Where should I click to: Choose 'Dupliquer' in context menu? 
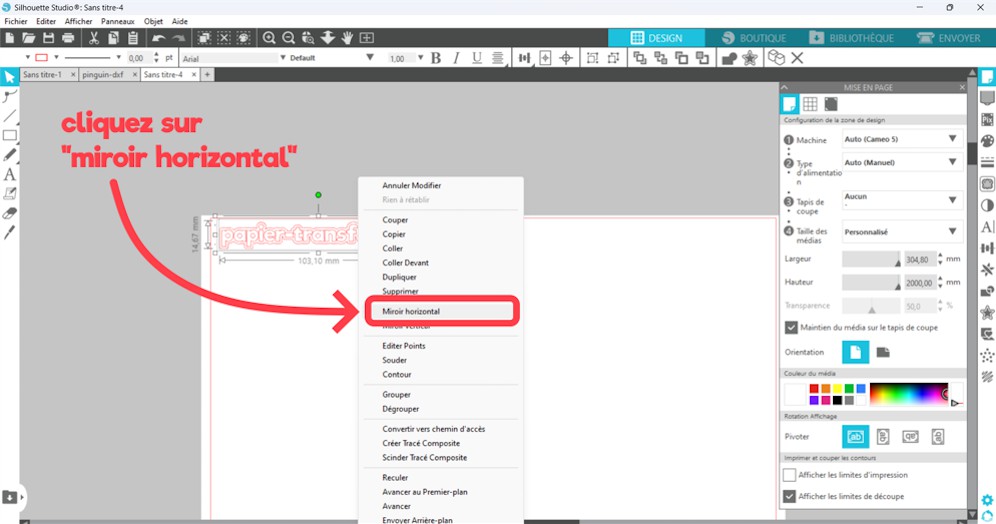pyautogui.click(x=400, y=277)
